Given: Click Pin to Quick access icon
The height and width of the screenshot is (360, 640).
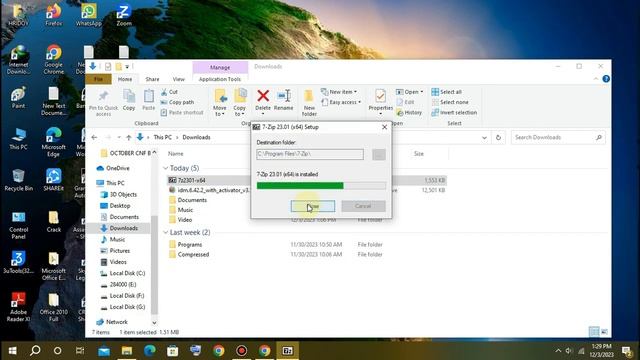Looking at the screenshot, I should (103, 103).
